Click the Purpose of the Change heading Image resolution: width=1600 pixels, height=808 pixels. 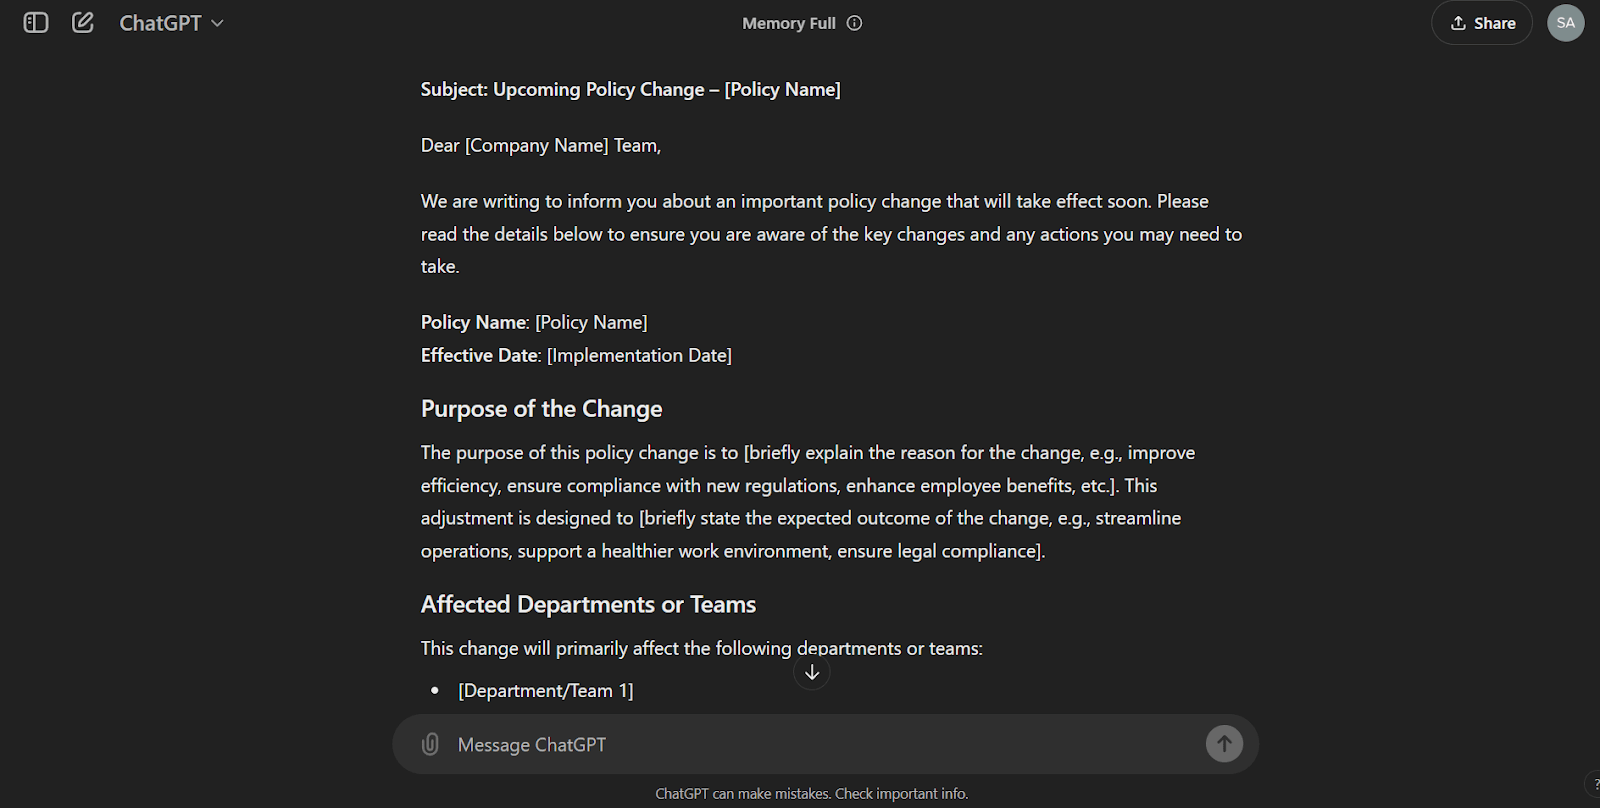point(541,408)
